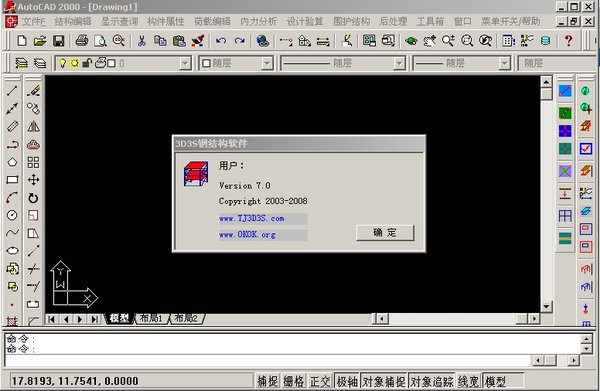Expand the layer 0 dropdown list
This screenshot has width=600, height=391.
pyautogui.click(x=185, y=63)
